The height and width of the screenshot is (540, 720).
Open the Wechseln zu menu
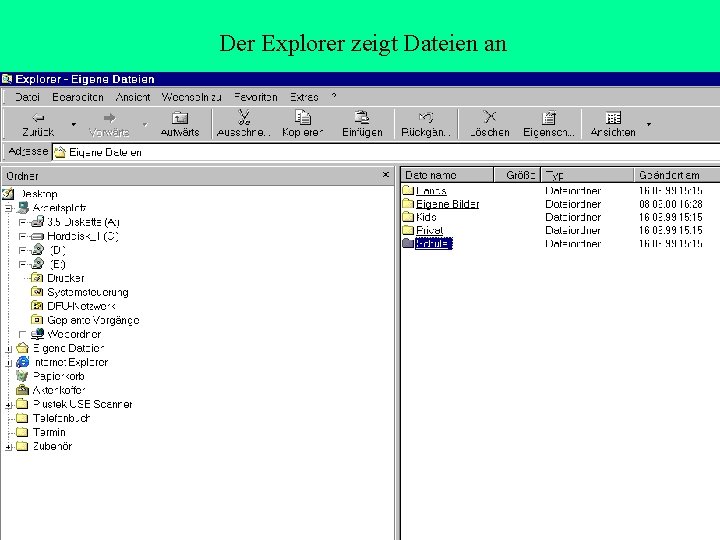191,97
